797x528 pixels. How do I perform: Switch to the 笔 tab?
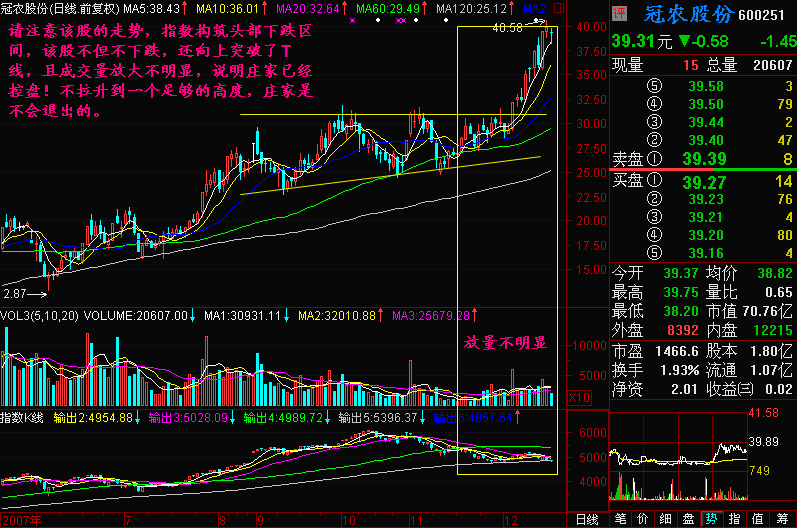(621, 519)
